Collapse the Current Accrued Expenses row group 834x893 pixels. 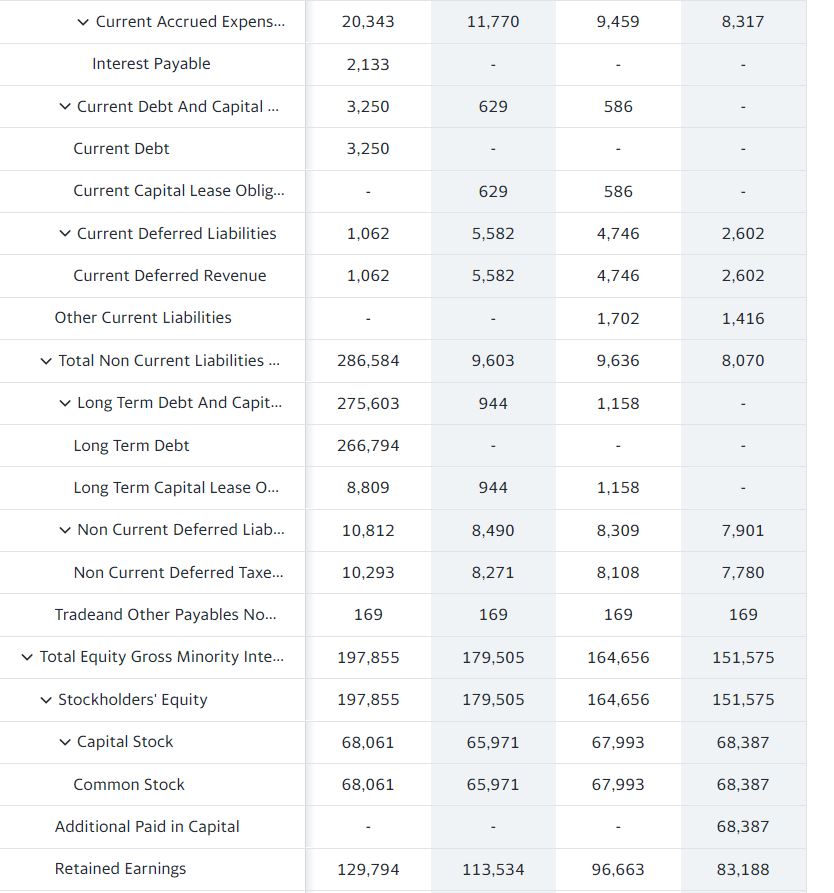(83, 21)
